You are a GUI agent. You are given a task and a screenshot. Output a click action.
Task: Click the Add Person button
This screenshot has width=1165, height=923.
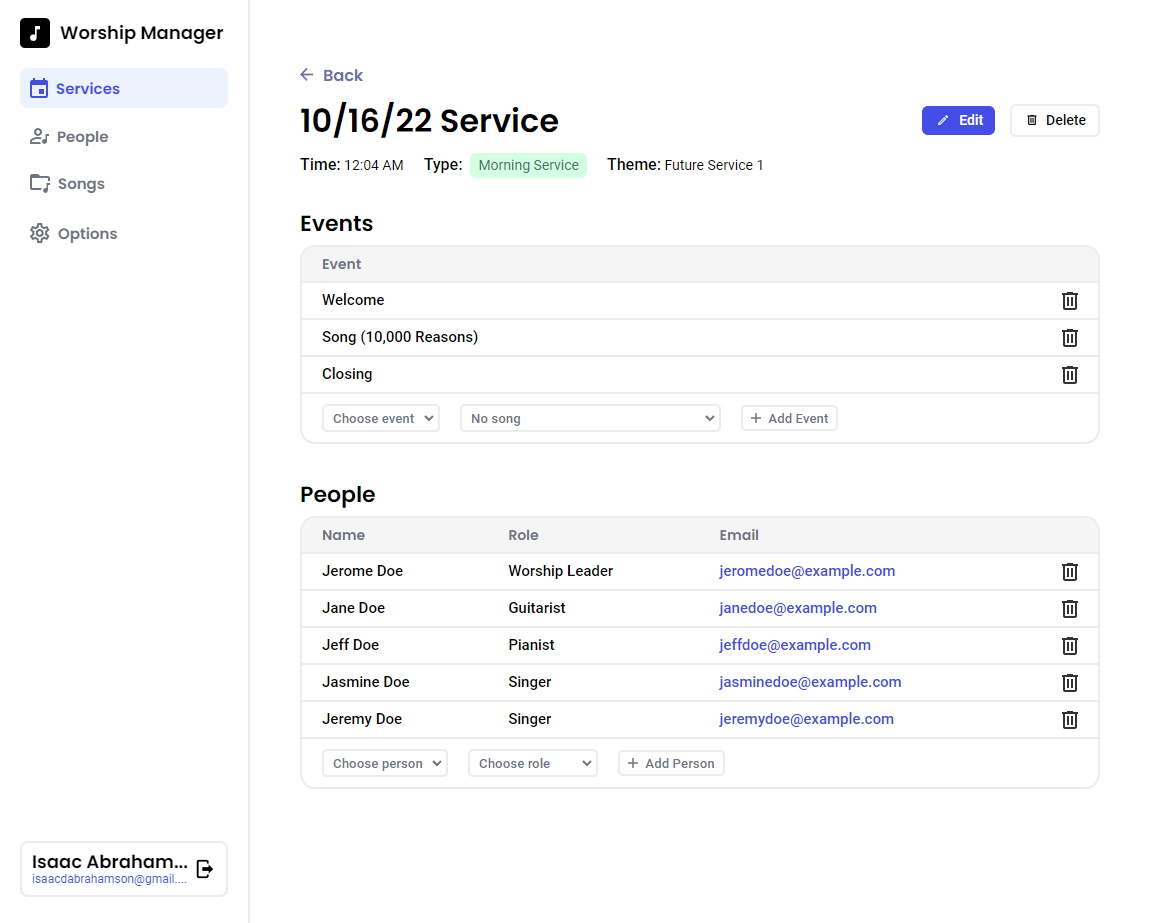(671, 763)
